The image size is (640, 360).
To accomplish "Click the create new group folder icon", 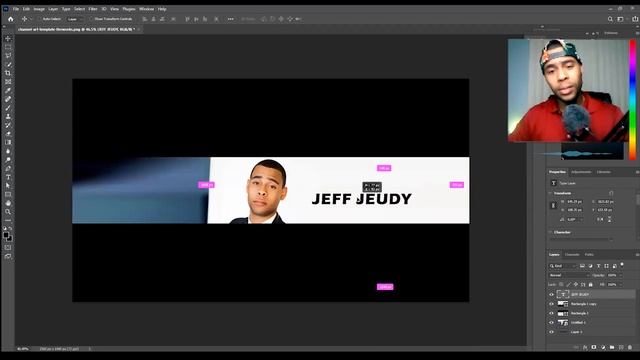I will [x=612, y=347].
